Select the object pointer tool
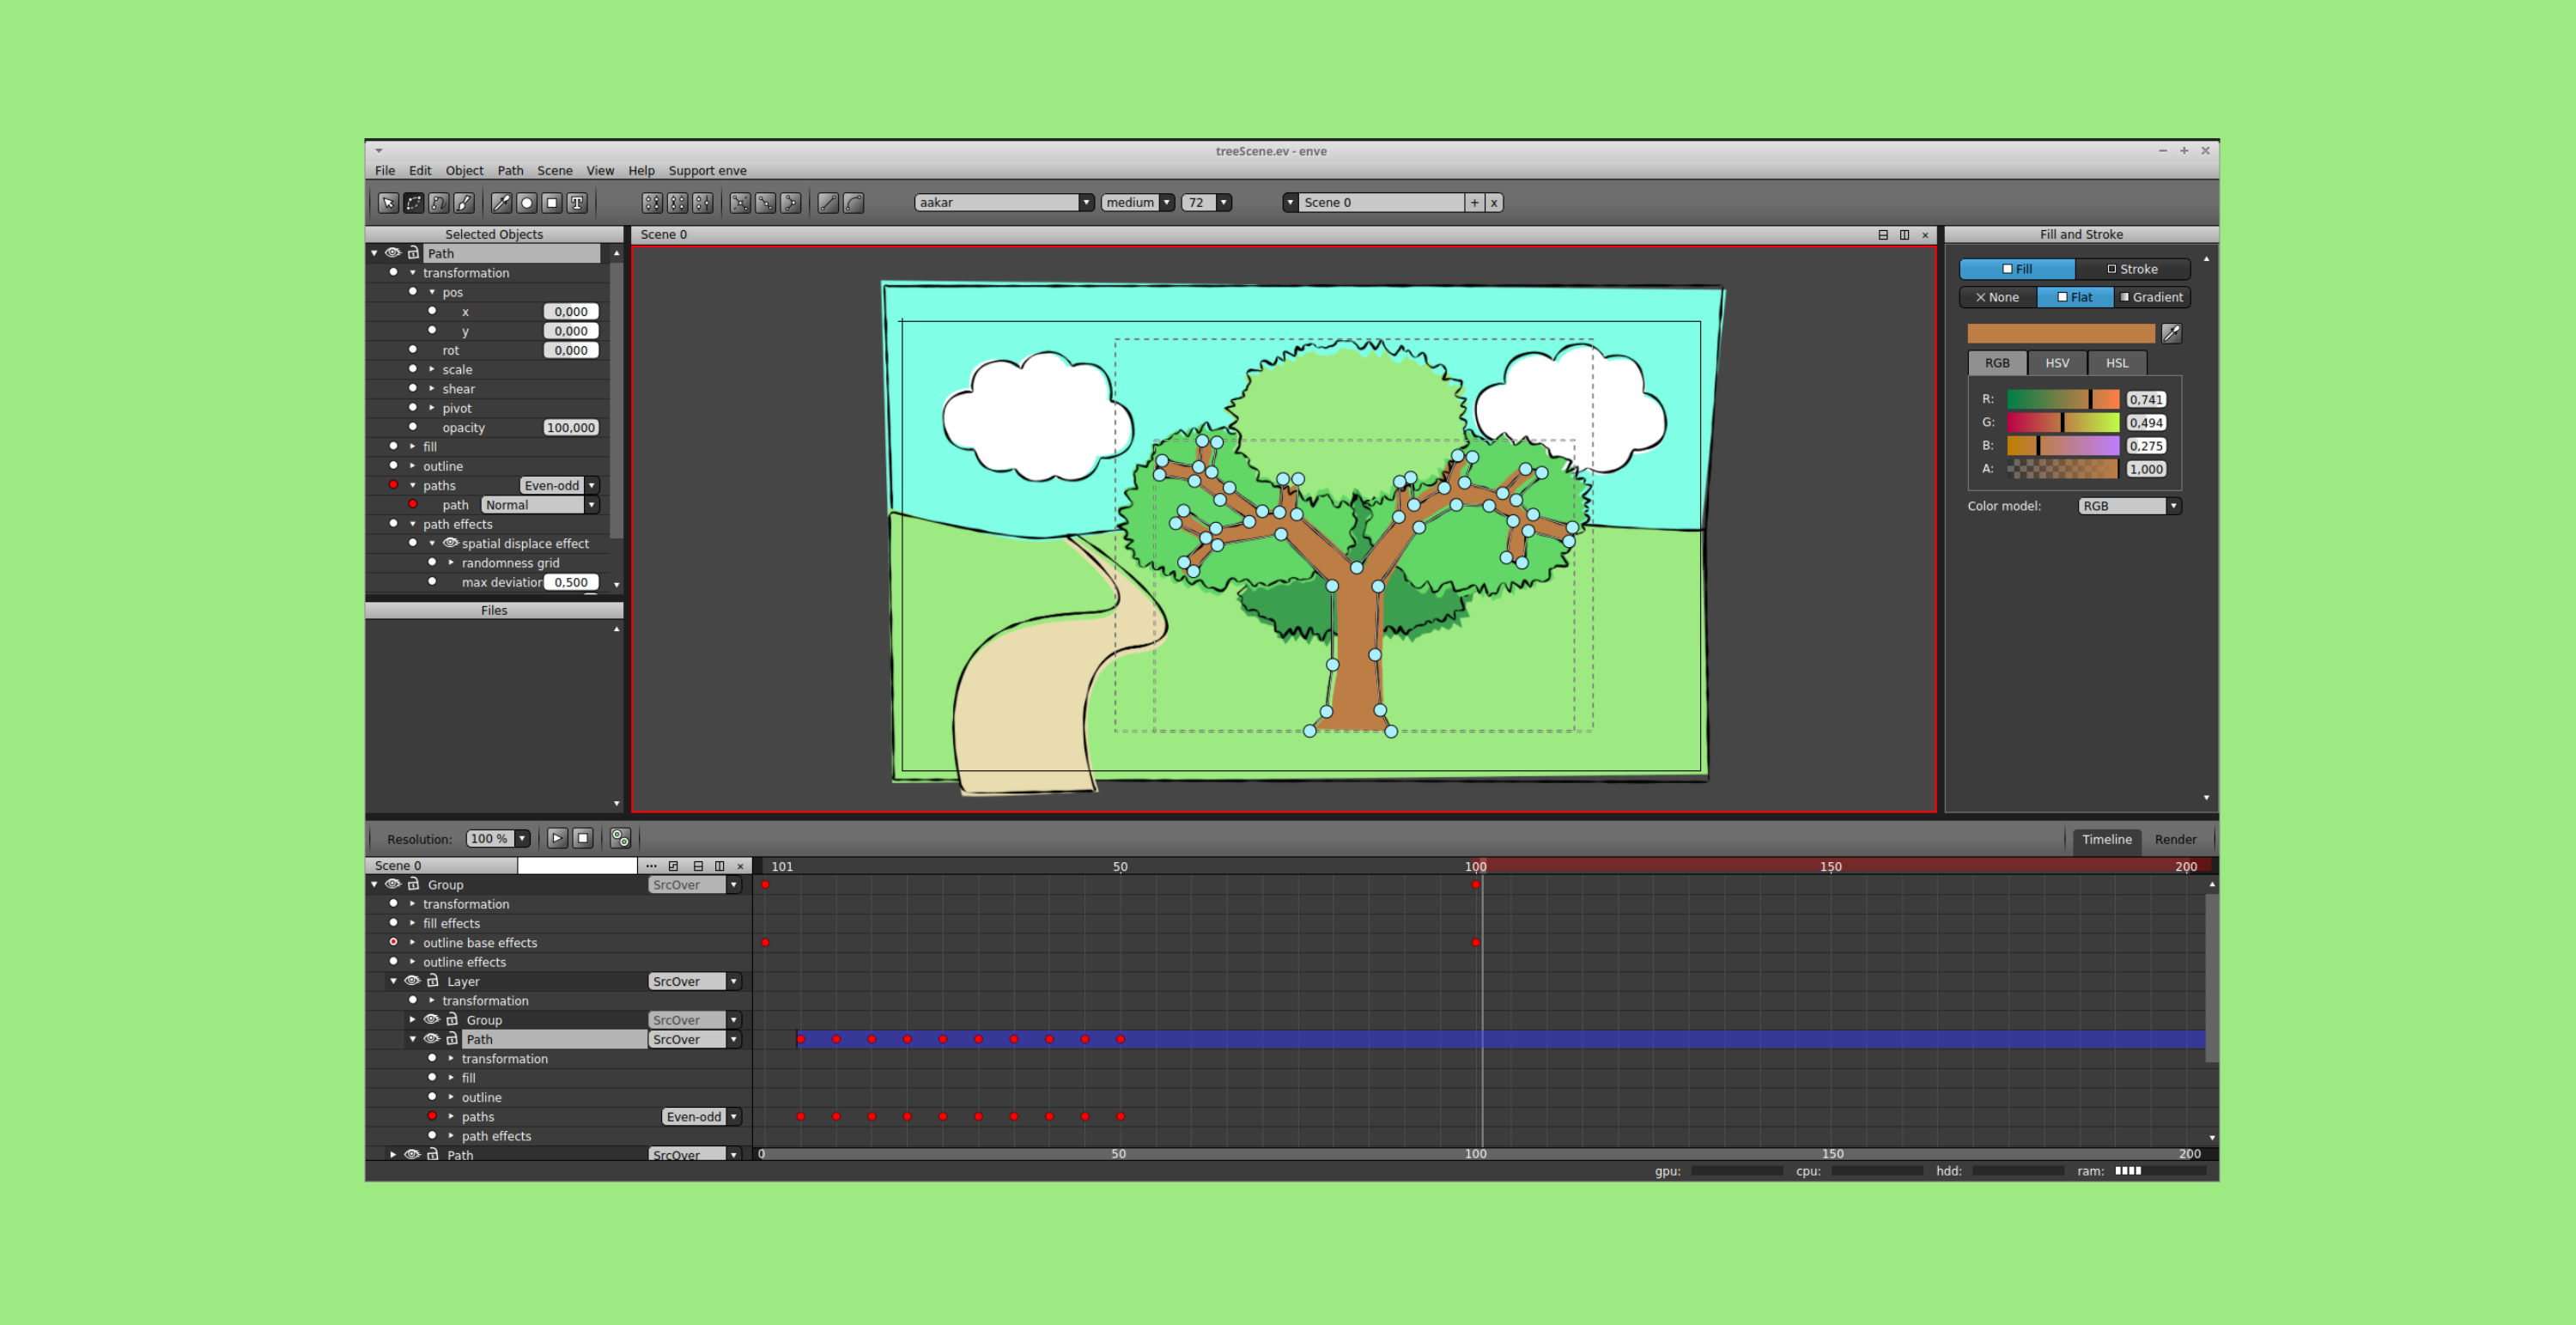Image resolution: width=2576 pixels, height=1325 pixels. (388, 203)
